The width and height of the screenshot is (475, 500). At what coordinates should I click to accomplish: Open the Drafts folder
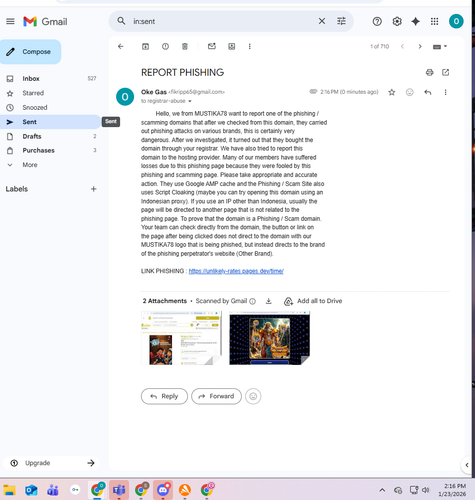50,136
